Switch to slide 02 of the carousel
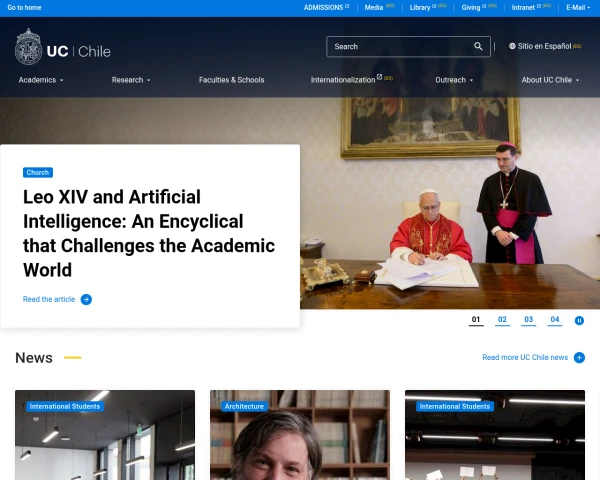The image size is (600, 480). [x=502, y=320]
